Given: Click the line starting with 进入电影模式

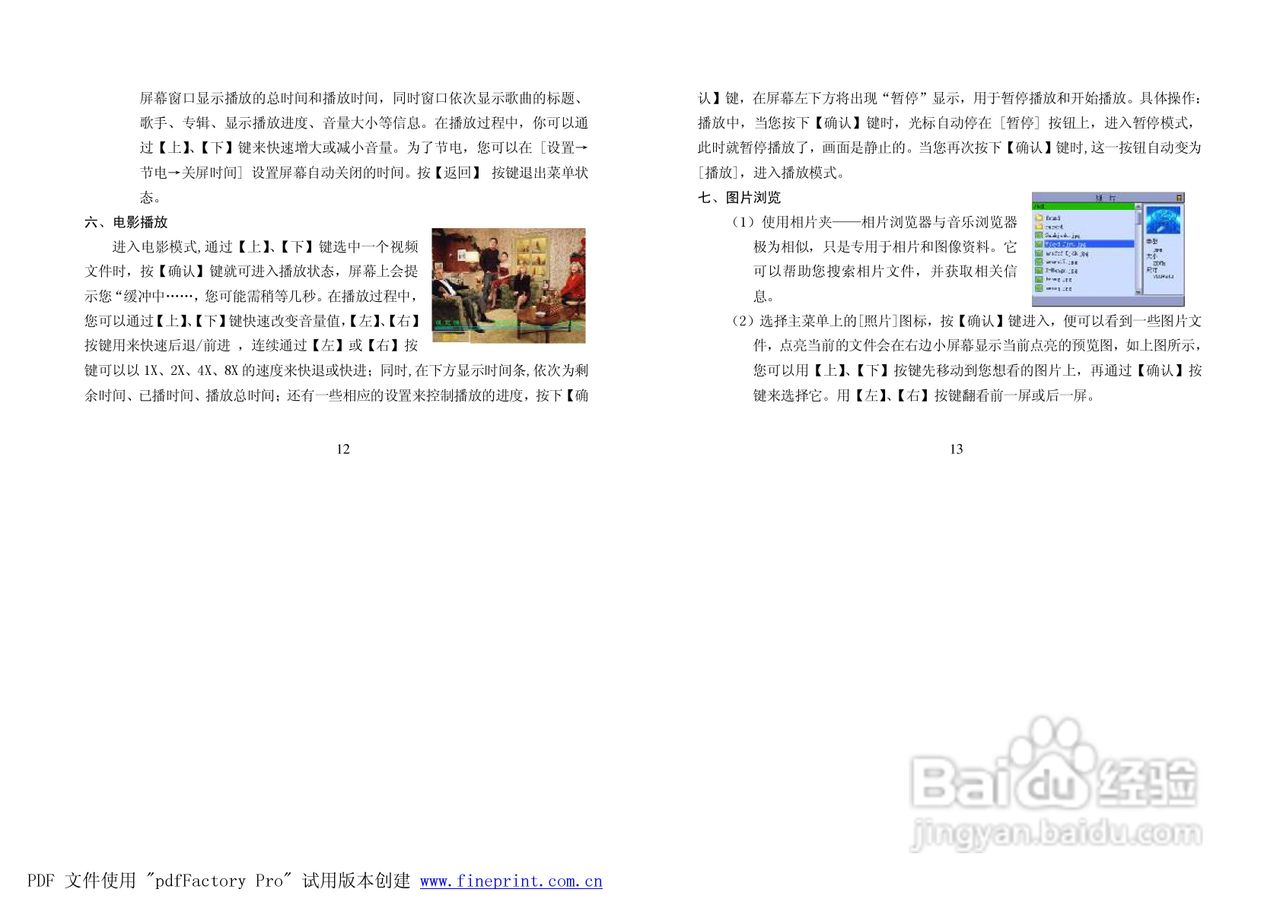Looking at the screenshot, I should [264, 246].
